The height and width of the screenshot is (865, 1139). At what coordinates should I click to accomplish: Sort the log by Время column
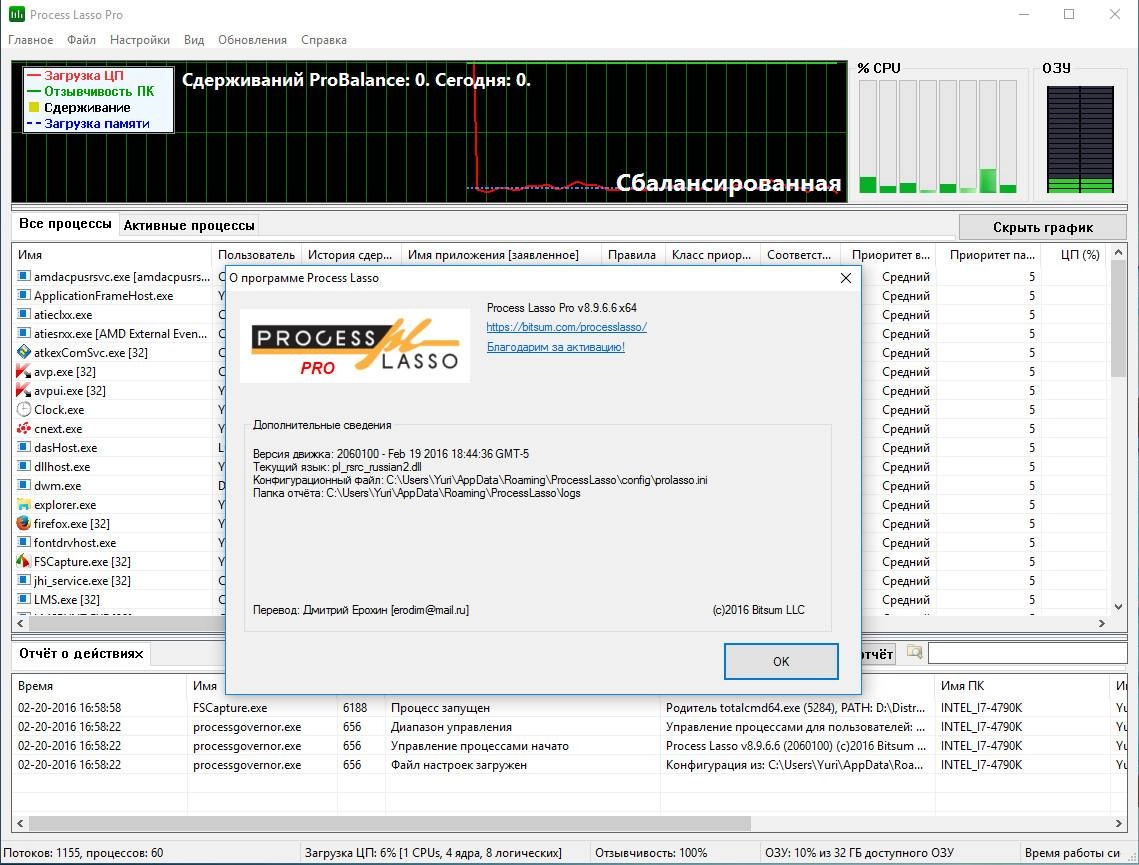[x=100, y=686]
